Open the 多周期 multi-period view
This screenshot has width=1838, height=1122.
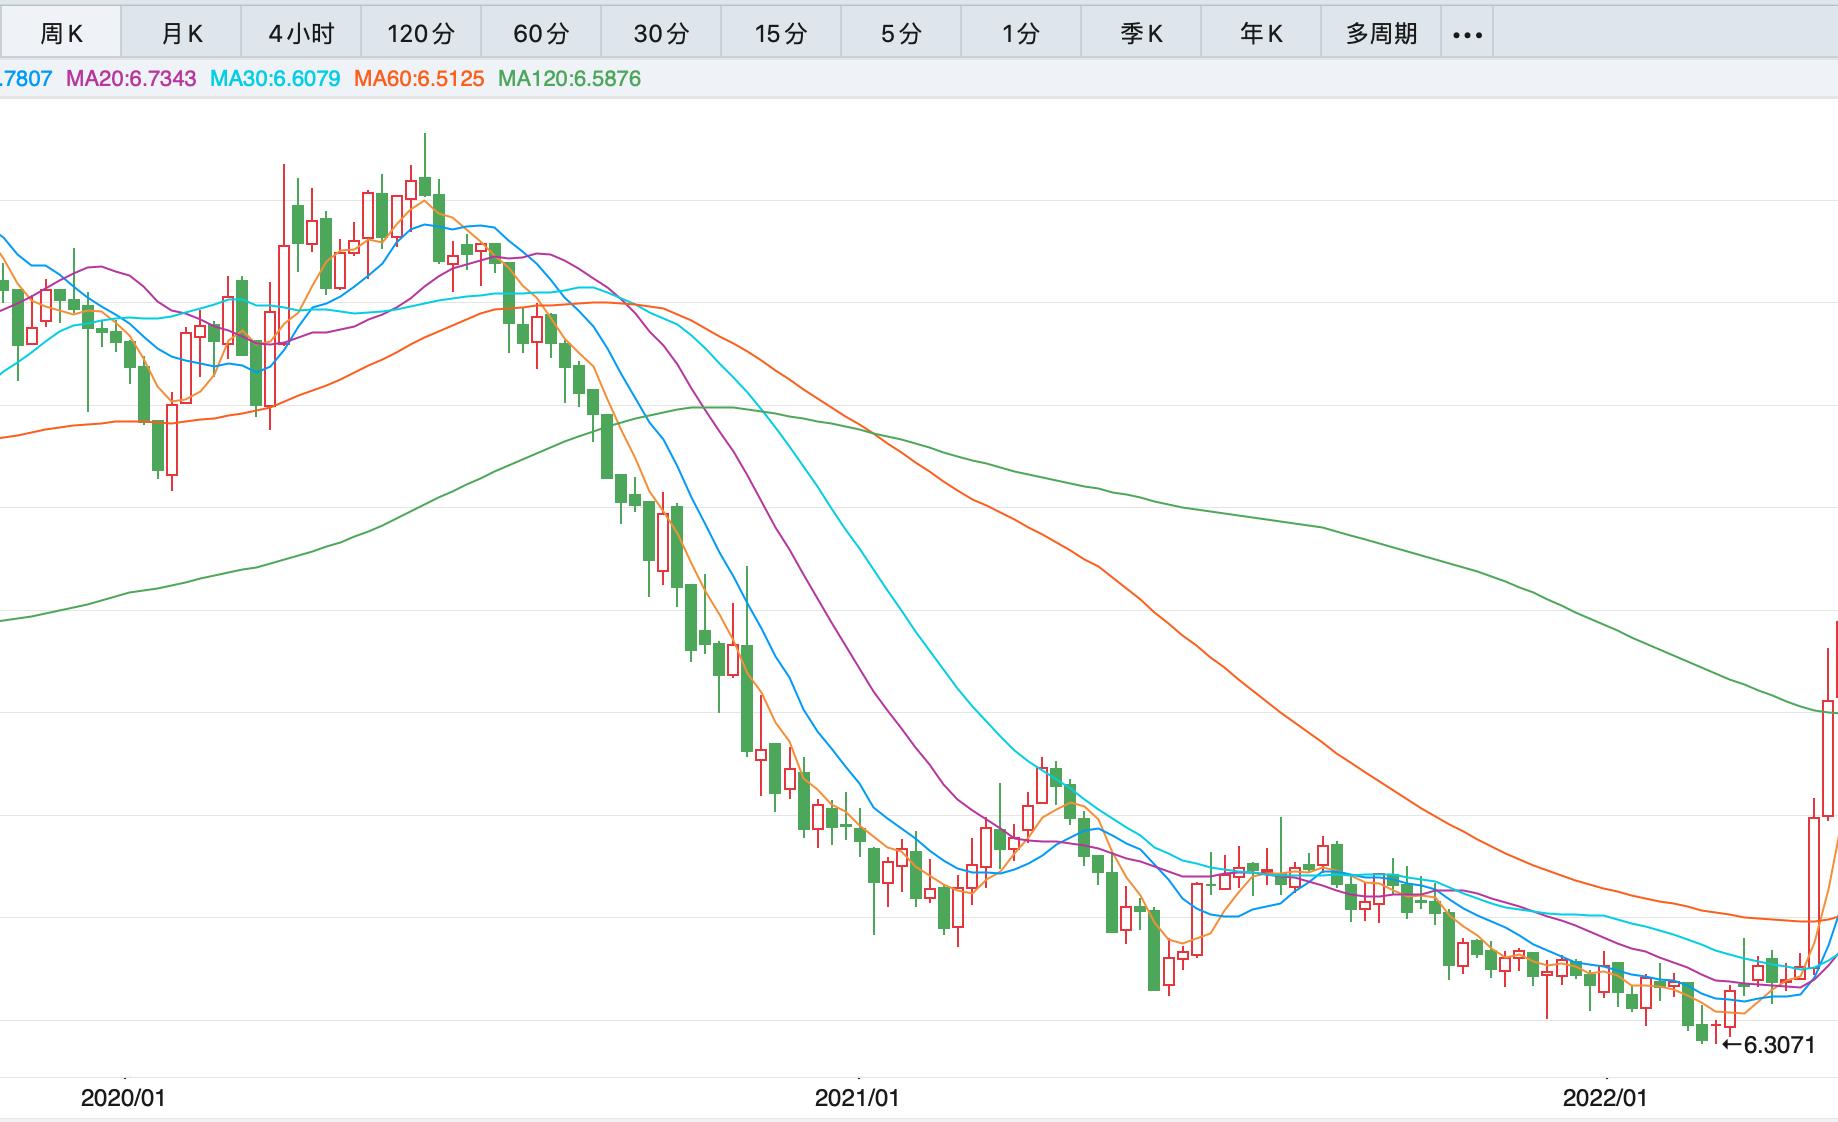(x=1381, y=34)
